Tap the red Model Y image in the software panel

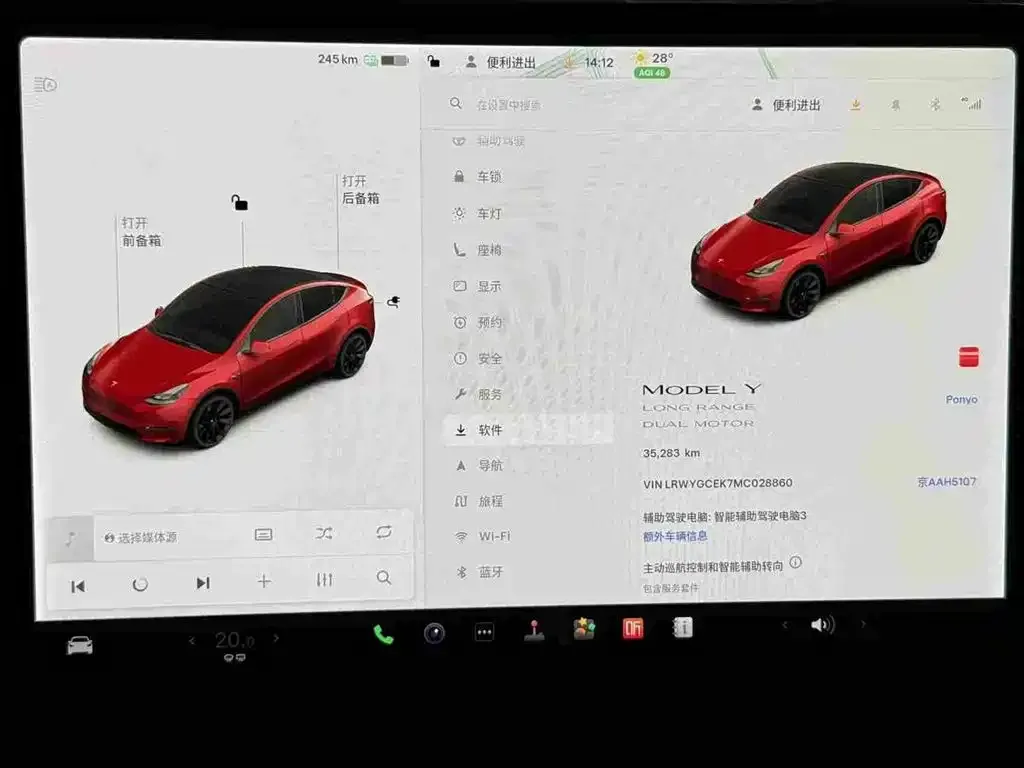point(819,240)
